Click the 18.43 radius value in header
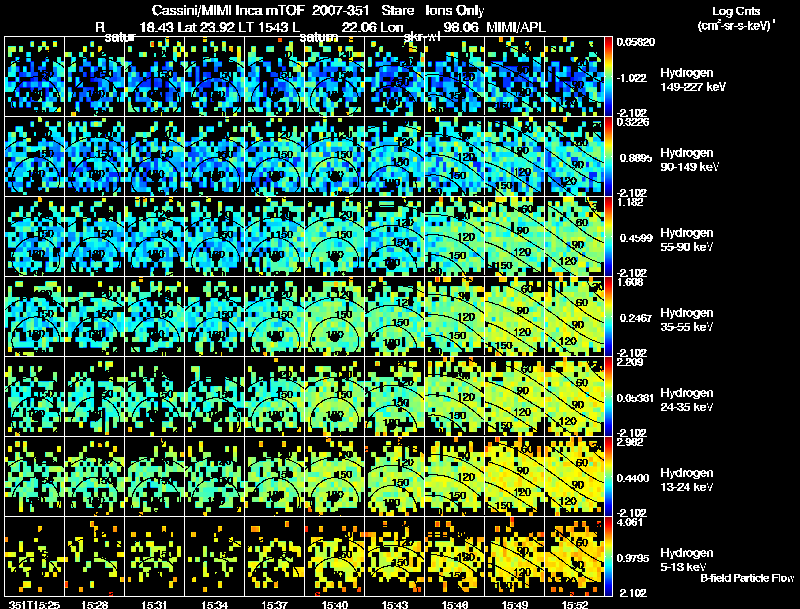Image resolution: width=800 pixels, height=609 pixels. (x=156, y=27)
